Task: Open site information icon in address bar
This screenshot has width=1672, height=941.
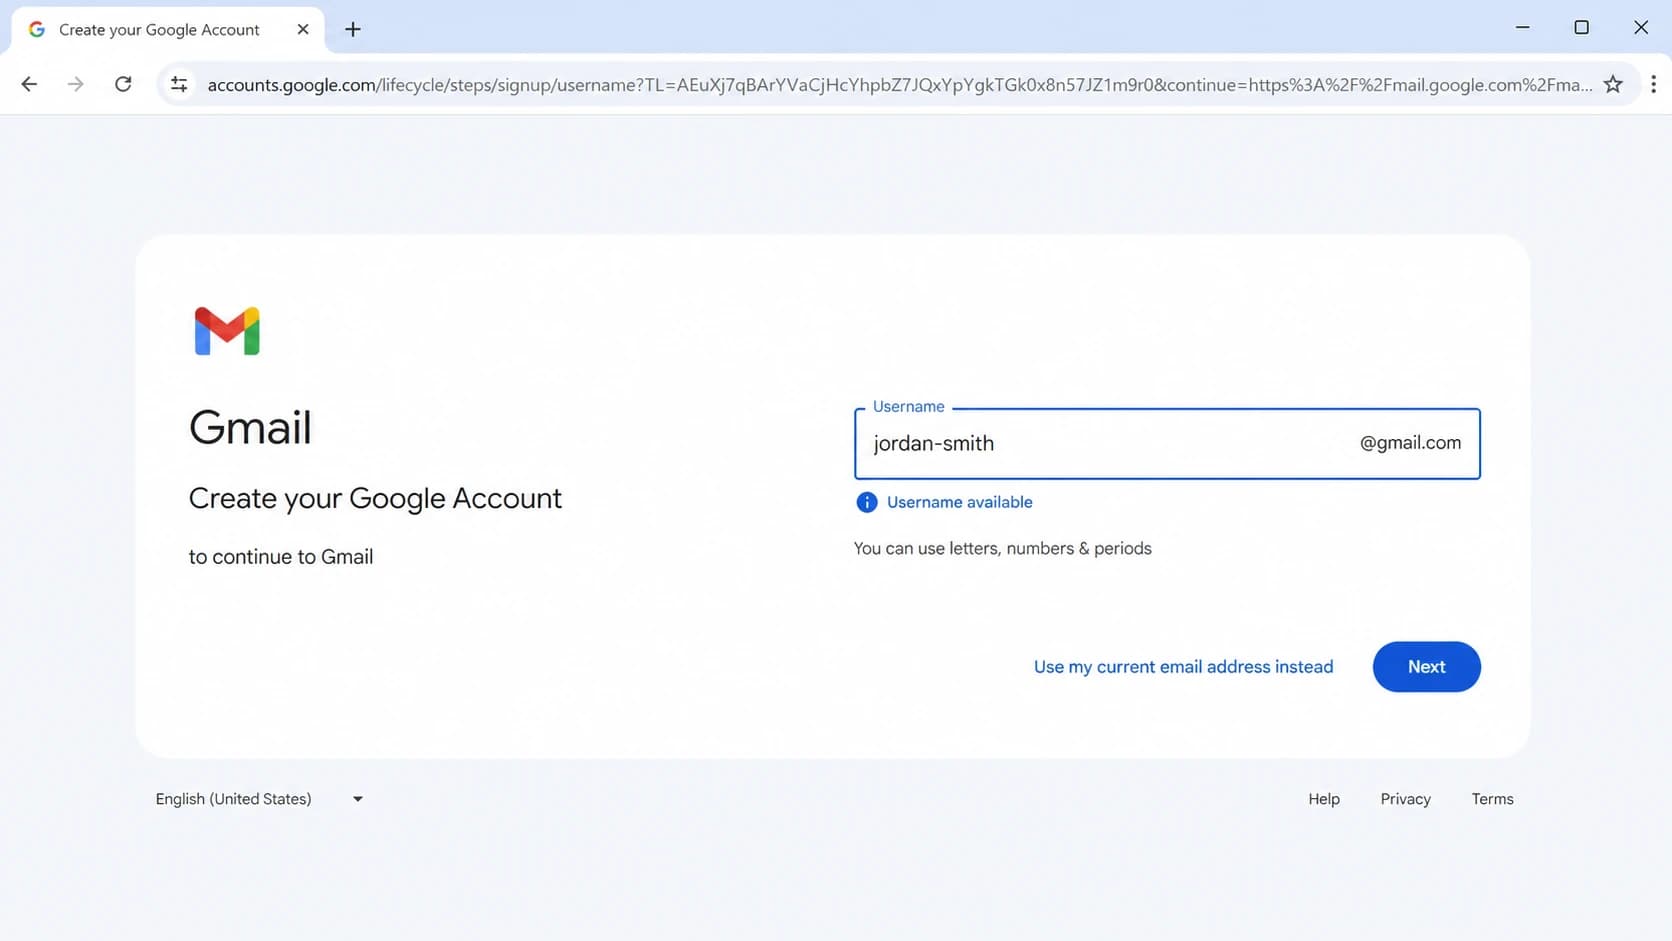Action: point(179,84)
